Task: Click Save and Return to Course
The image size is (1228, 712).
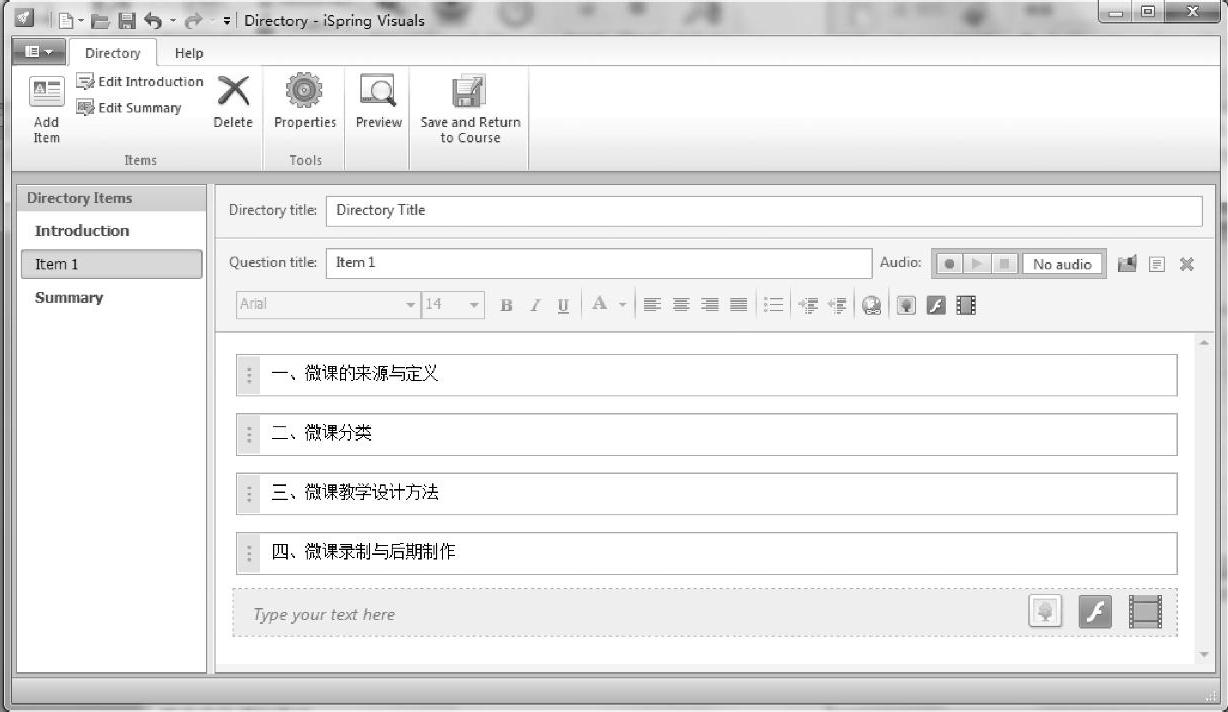Action: (470, 110)
